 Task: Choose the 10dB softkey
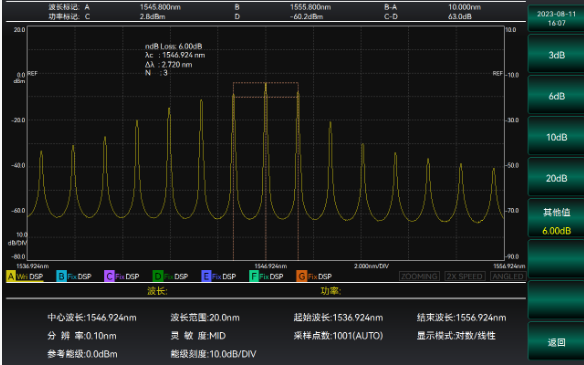click(556, 137)
